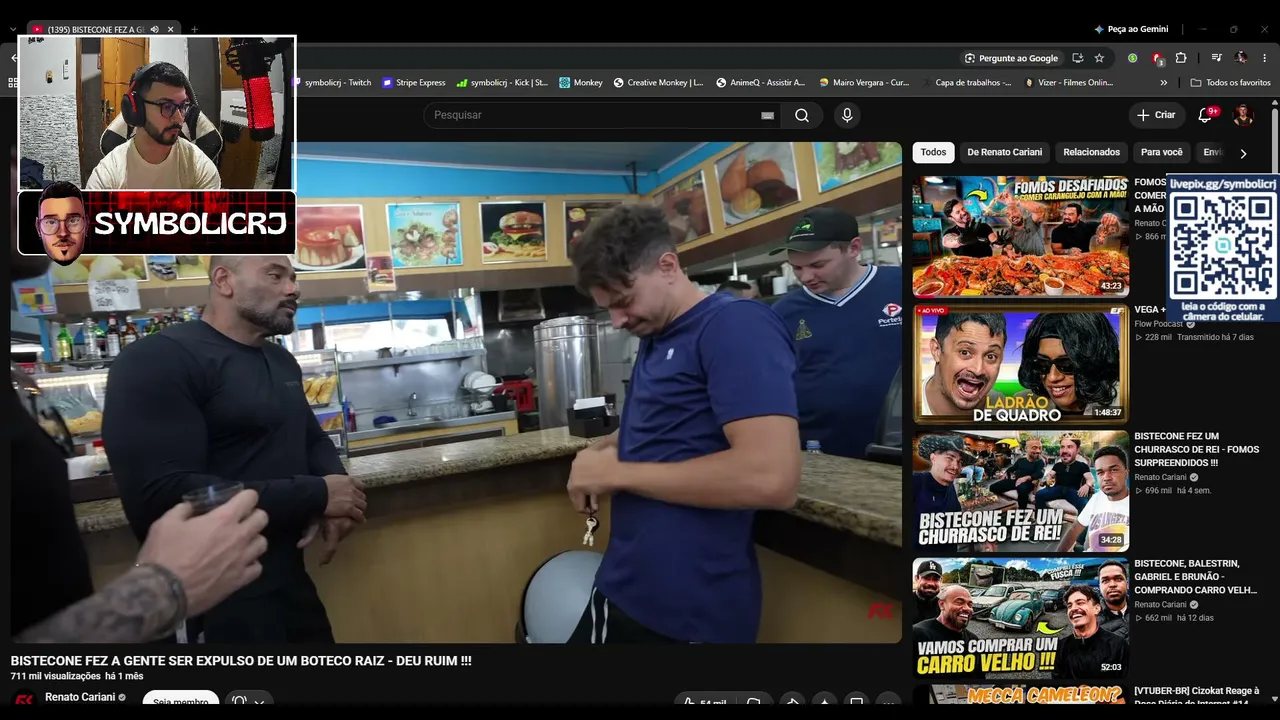Open the Stripe Express bookmark
This screenshot has height=720, width=1280.
414,83
